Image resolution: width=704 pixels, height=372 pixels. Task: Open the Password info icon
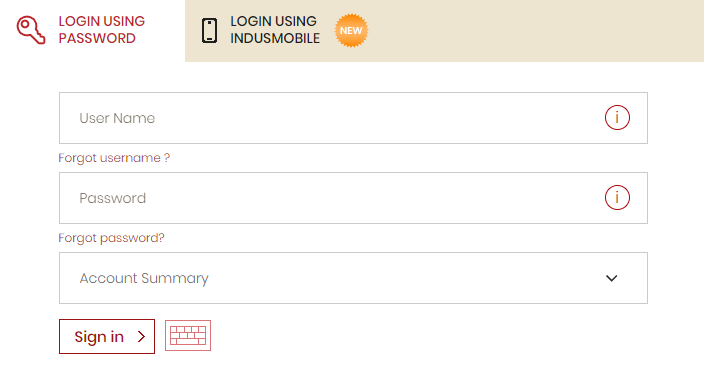pyautogui.click(x=617, y=197)
